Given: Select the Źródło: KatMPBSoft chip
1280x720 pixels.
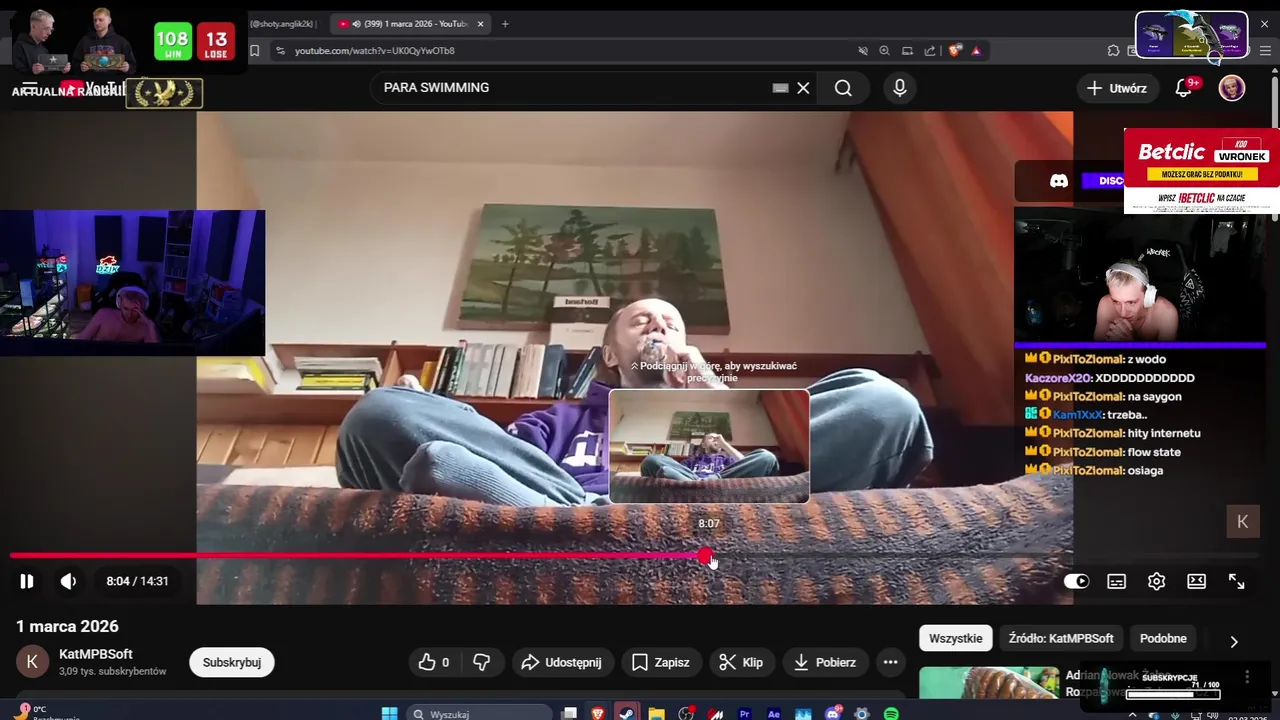Looking at the screenshot, I should click(x=1061, y=638).
